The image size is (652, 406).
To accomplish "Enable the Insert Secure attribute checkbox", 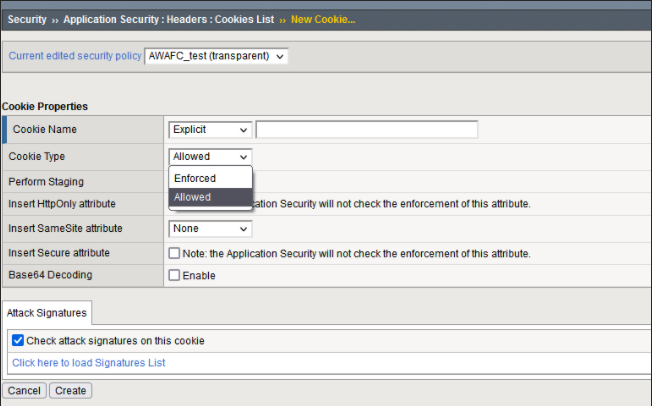I will coord(175,253).
